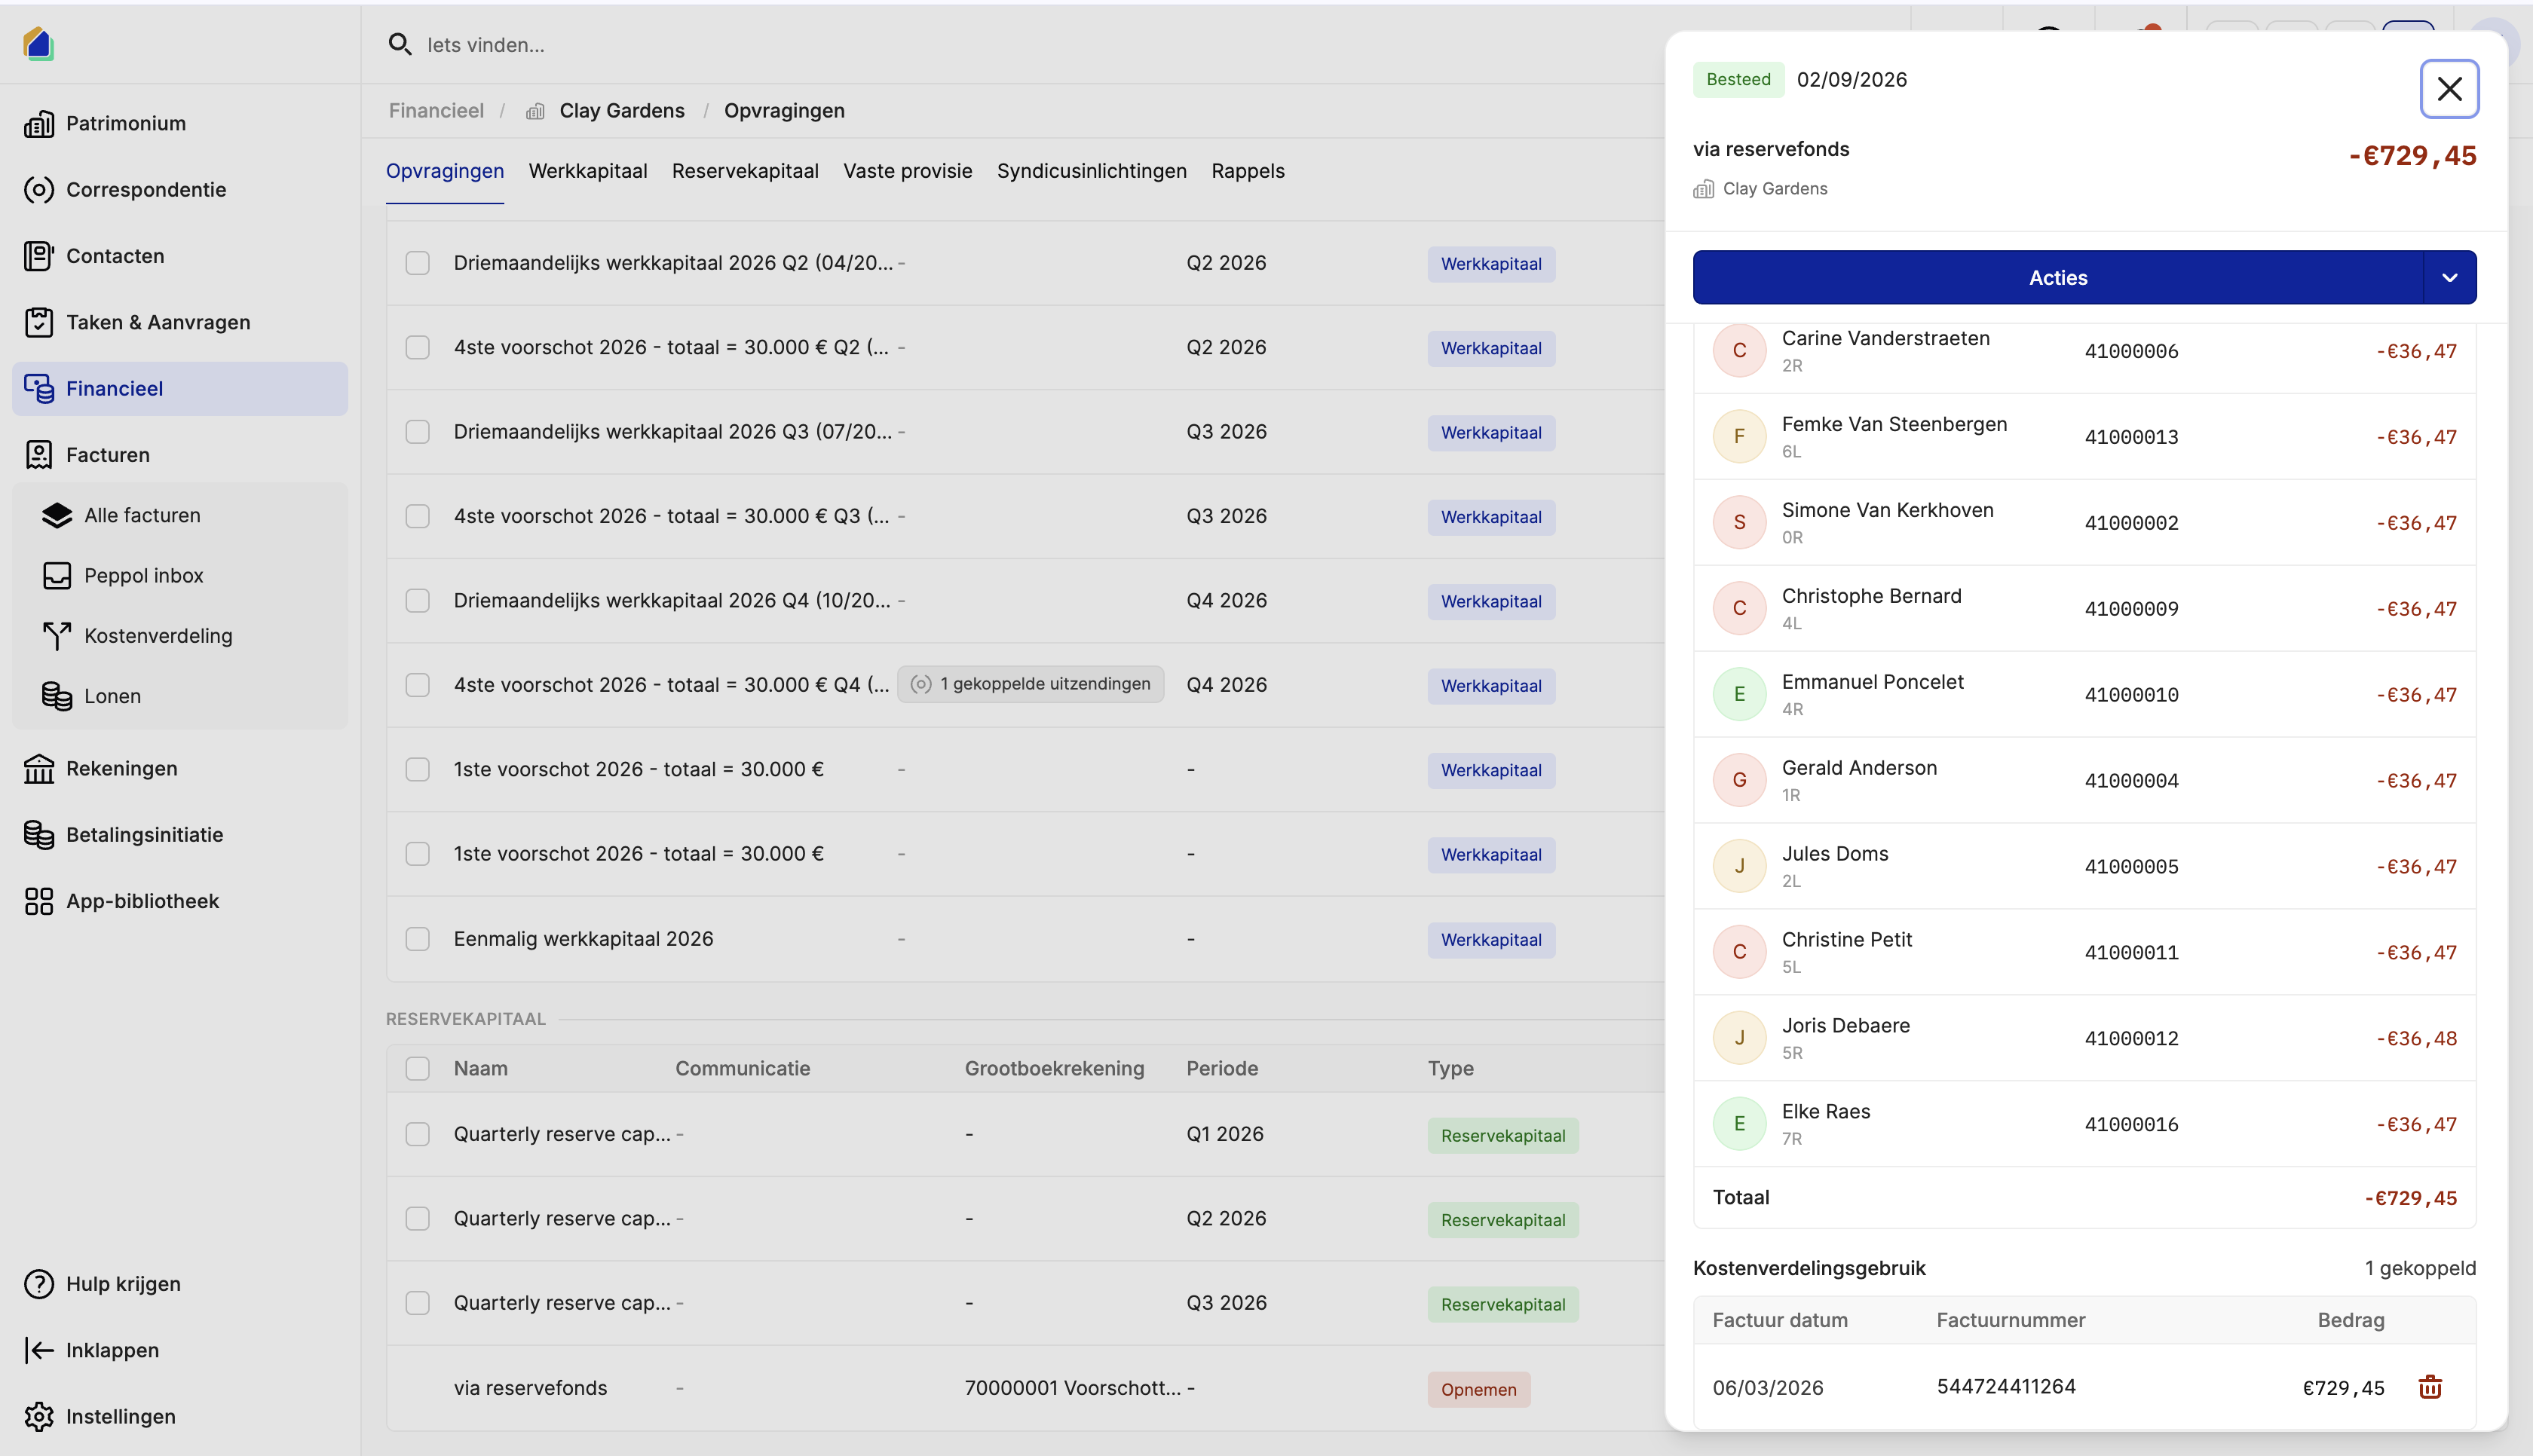Delete the linked invoice with trash icon
Image resolution: width=2533 pixels, height=1456 pixels.
point(2429,1387)
